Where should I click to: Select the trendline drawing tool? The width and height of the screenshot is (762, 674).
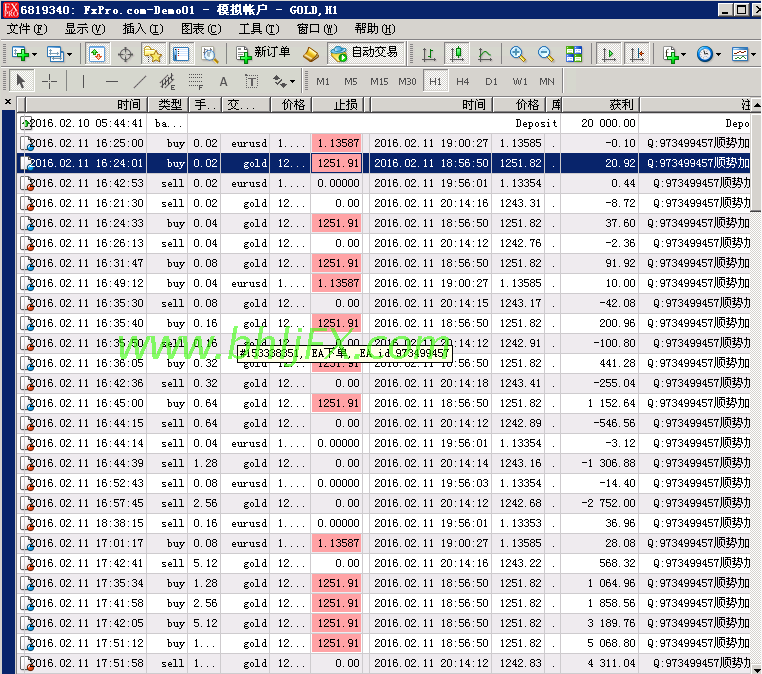pyautogui.click(x=140, y=82)
